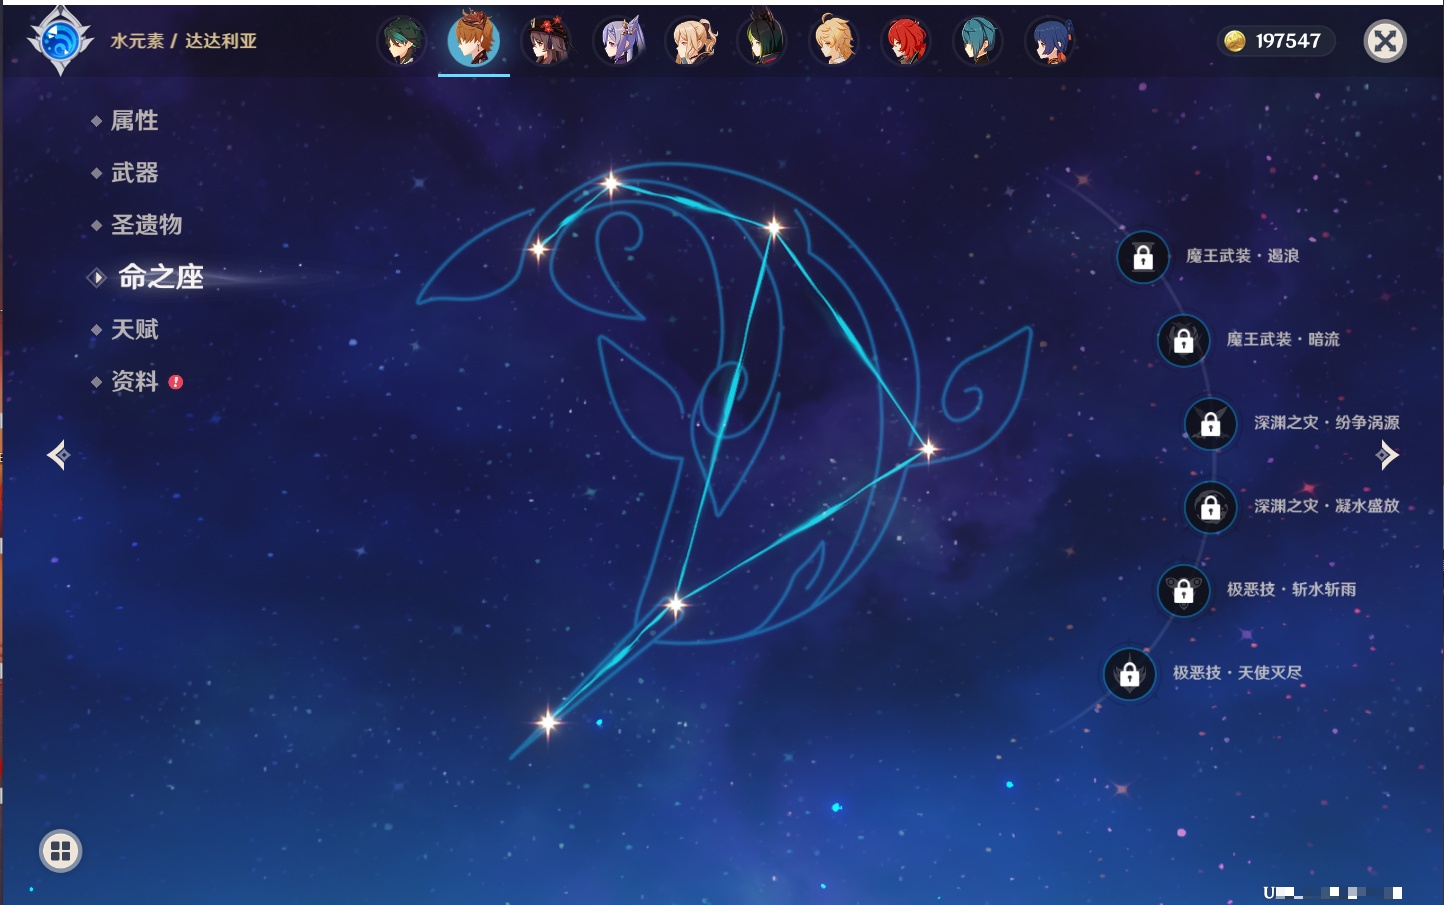Select the Hu Tao avatar with the flower hat
The image size is (1444, 905).
pyautogui.click(x=546, y=42)
